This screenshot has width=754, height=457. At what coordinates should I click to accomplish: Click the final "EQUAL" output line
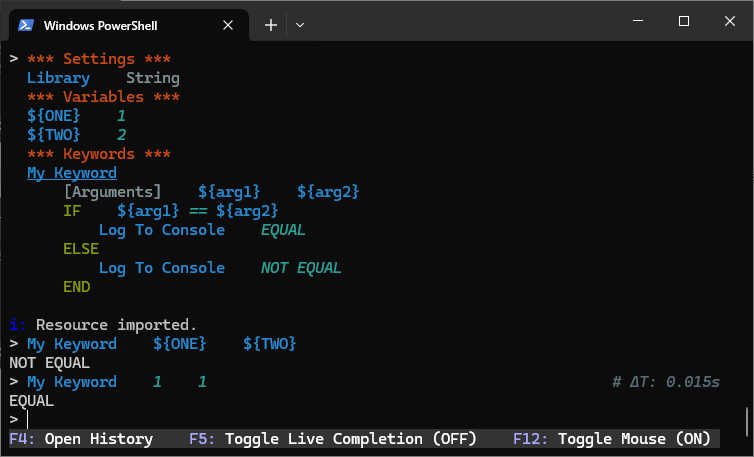coord(31,401)
